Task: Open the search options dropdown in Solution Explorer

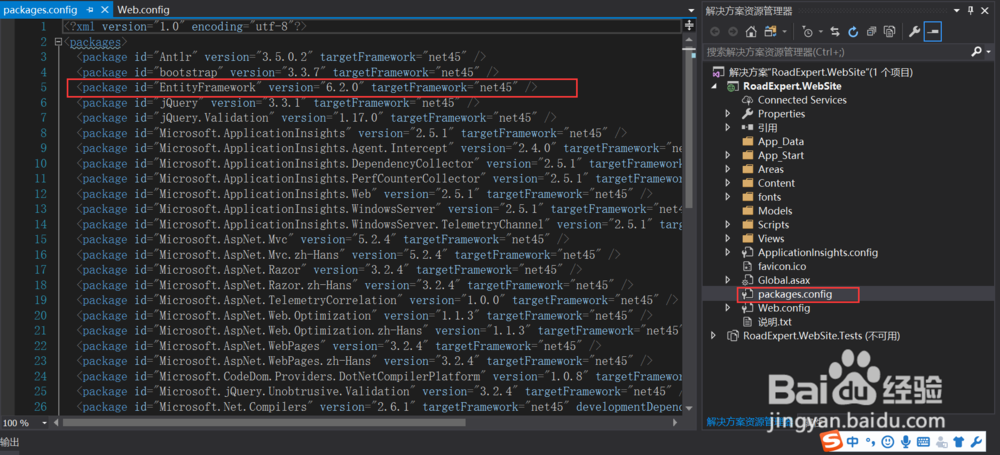Action: coord(988,52)
